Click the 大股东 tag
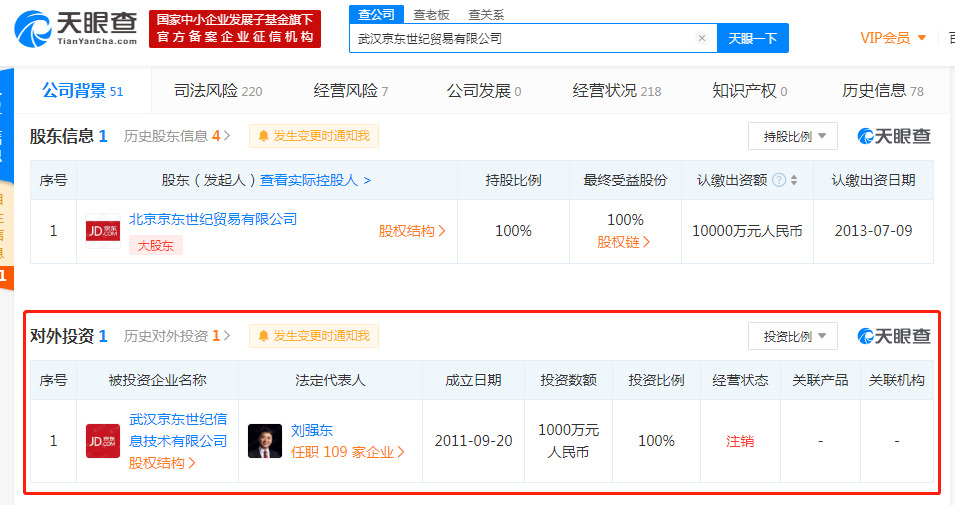 click(x=155, y=245)
